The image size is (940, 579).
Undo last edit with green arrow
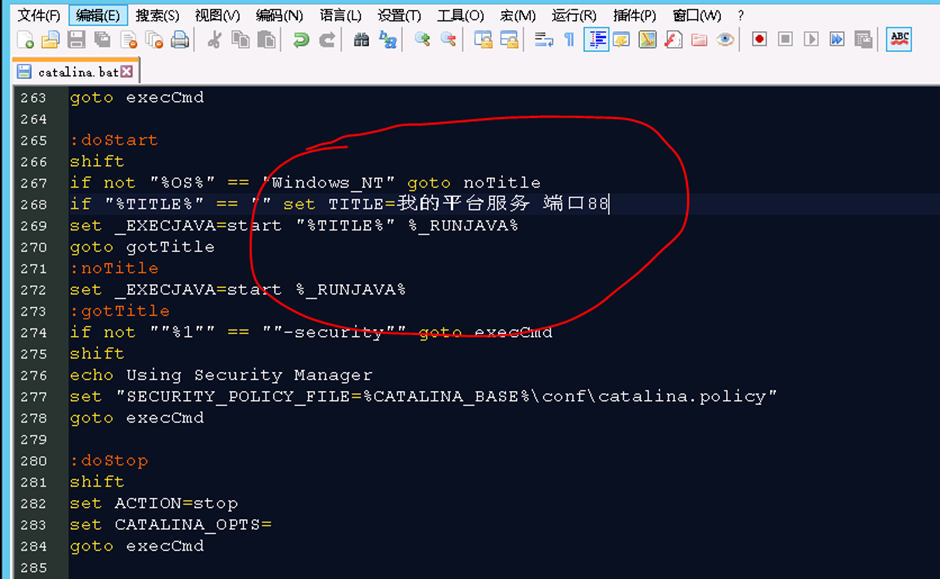300,40
